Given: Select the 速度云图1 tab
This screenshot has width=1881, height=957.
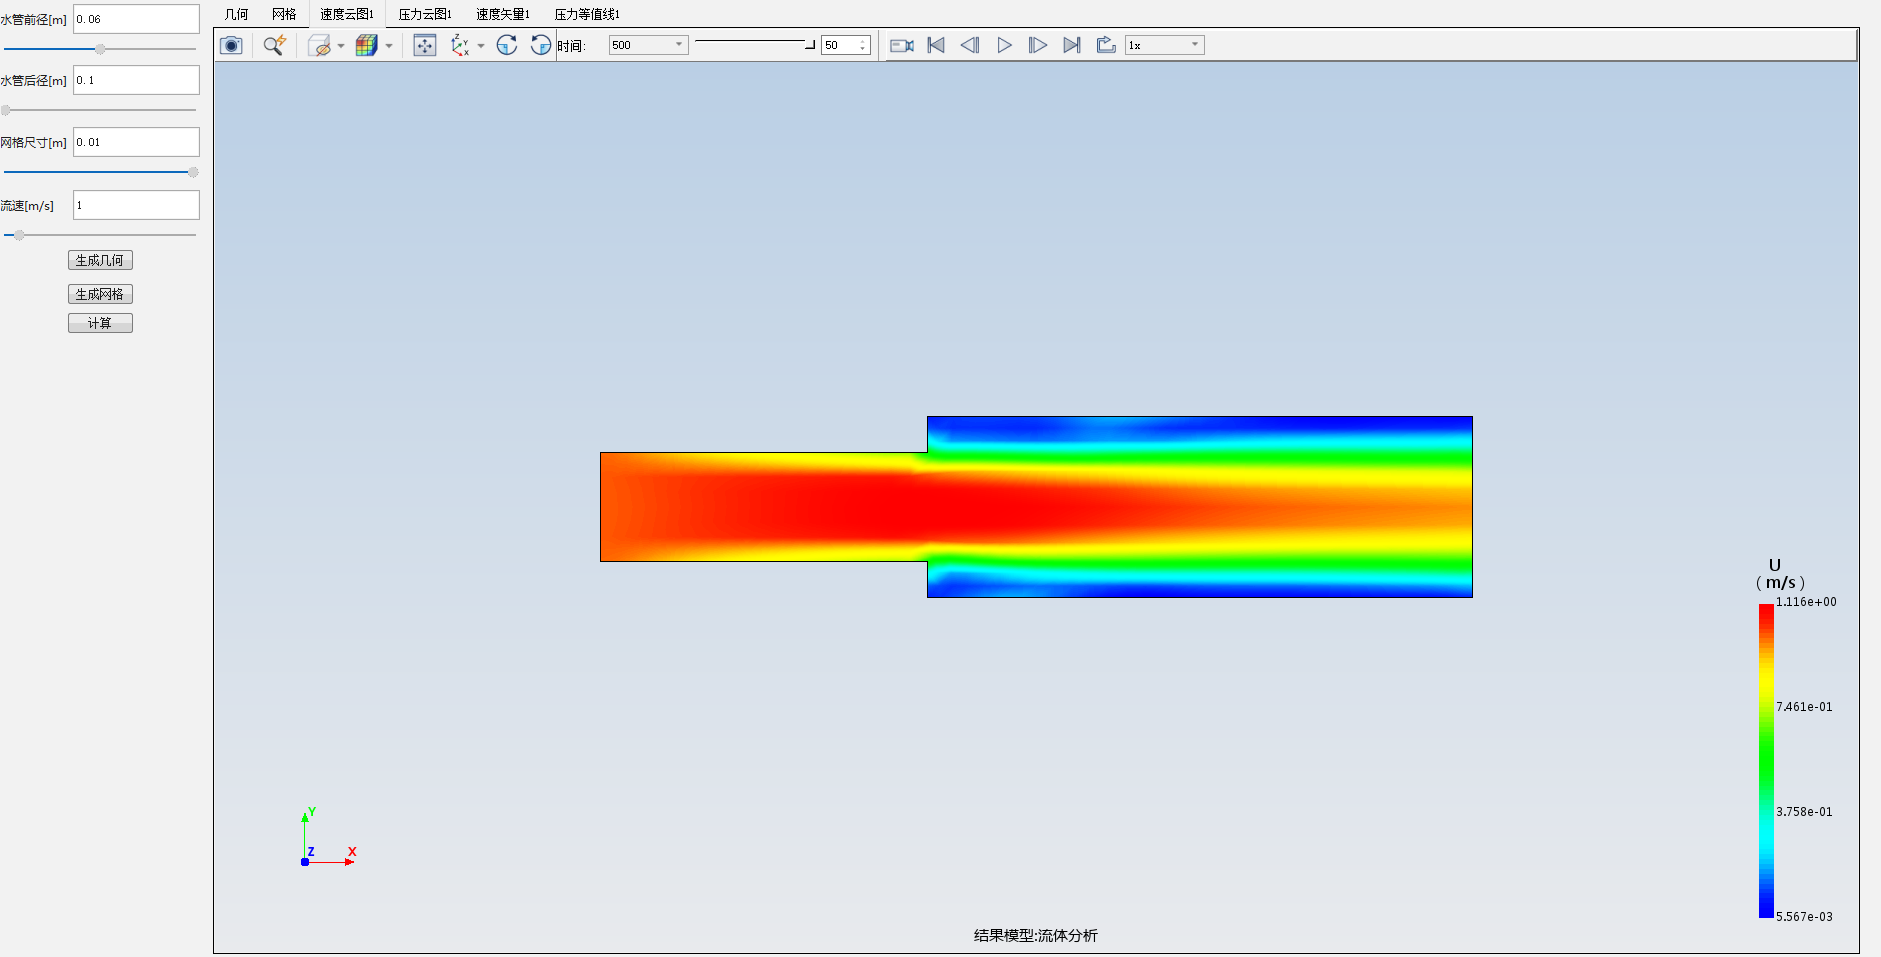Looking at the screenshot, I should 347,14.
